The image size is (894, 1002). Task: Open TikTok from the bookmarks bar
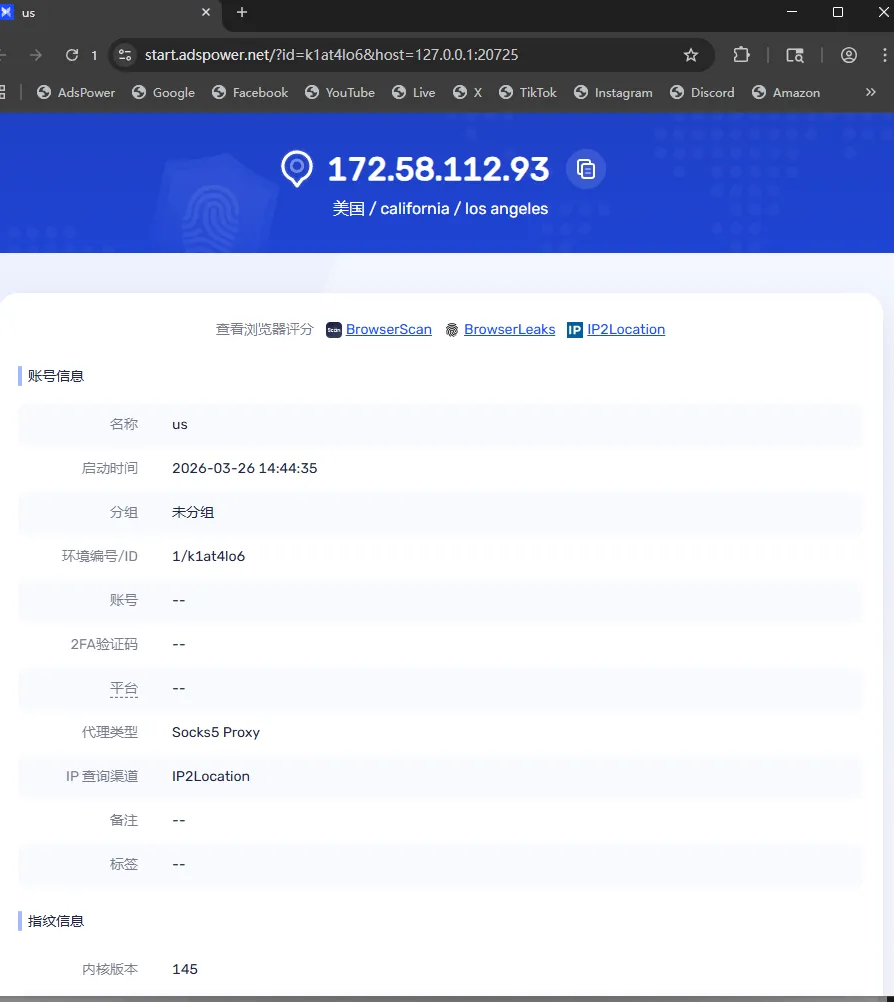click(x=527, y=92)
